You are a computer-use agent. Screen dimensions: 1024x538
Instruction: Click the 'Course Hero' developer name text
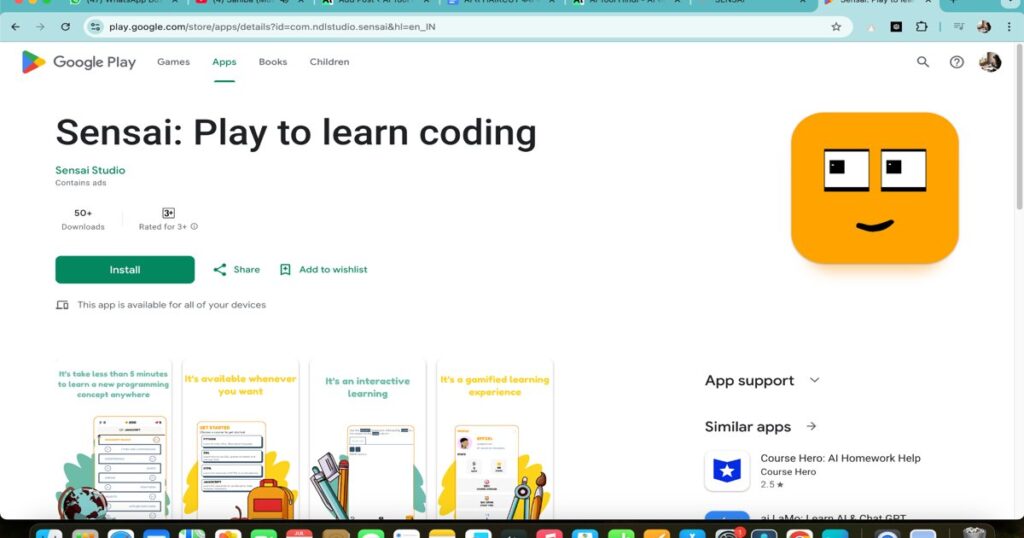788,472
